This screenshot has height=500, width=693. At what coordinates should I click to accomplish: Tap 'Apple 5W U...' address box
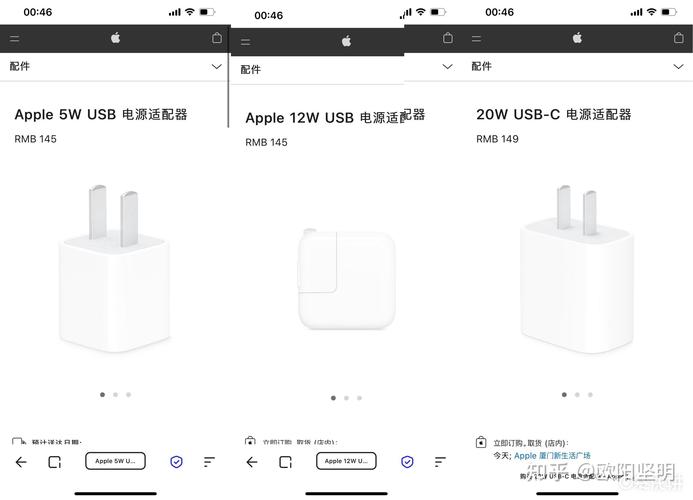coord(115,461)
